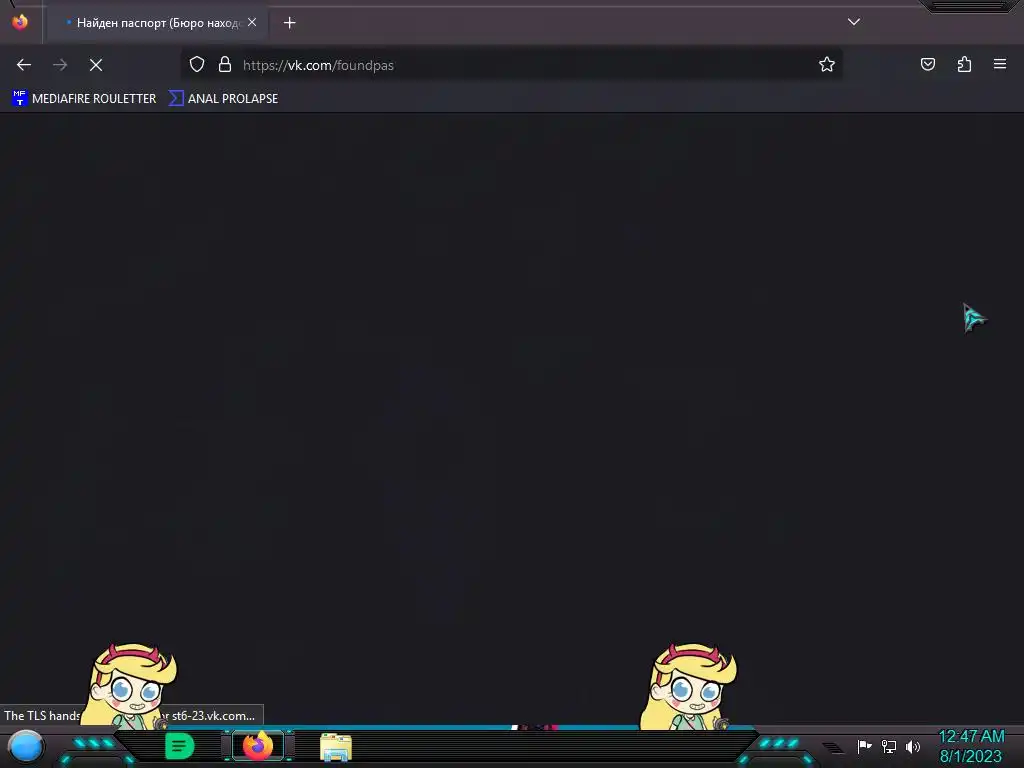Open the MEDIAFIRE ROULETTER bookmark
Image resolution: width=1024 pixels, height=768 pixels.
(x=84, y=99)
